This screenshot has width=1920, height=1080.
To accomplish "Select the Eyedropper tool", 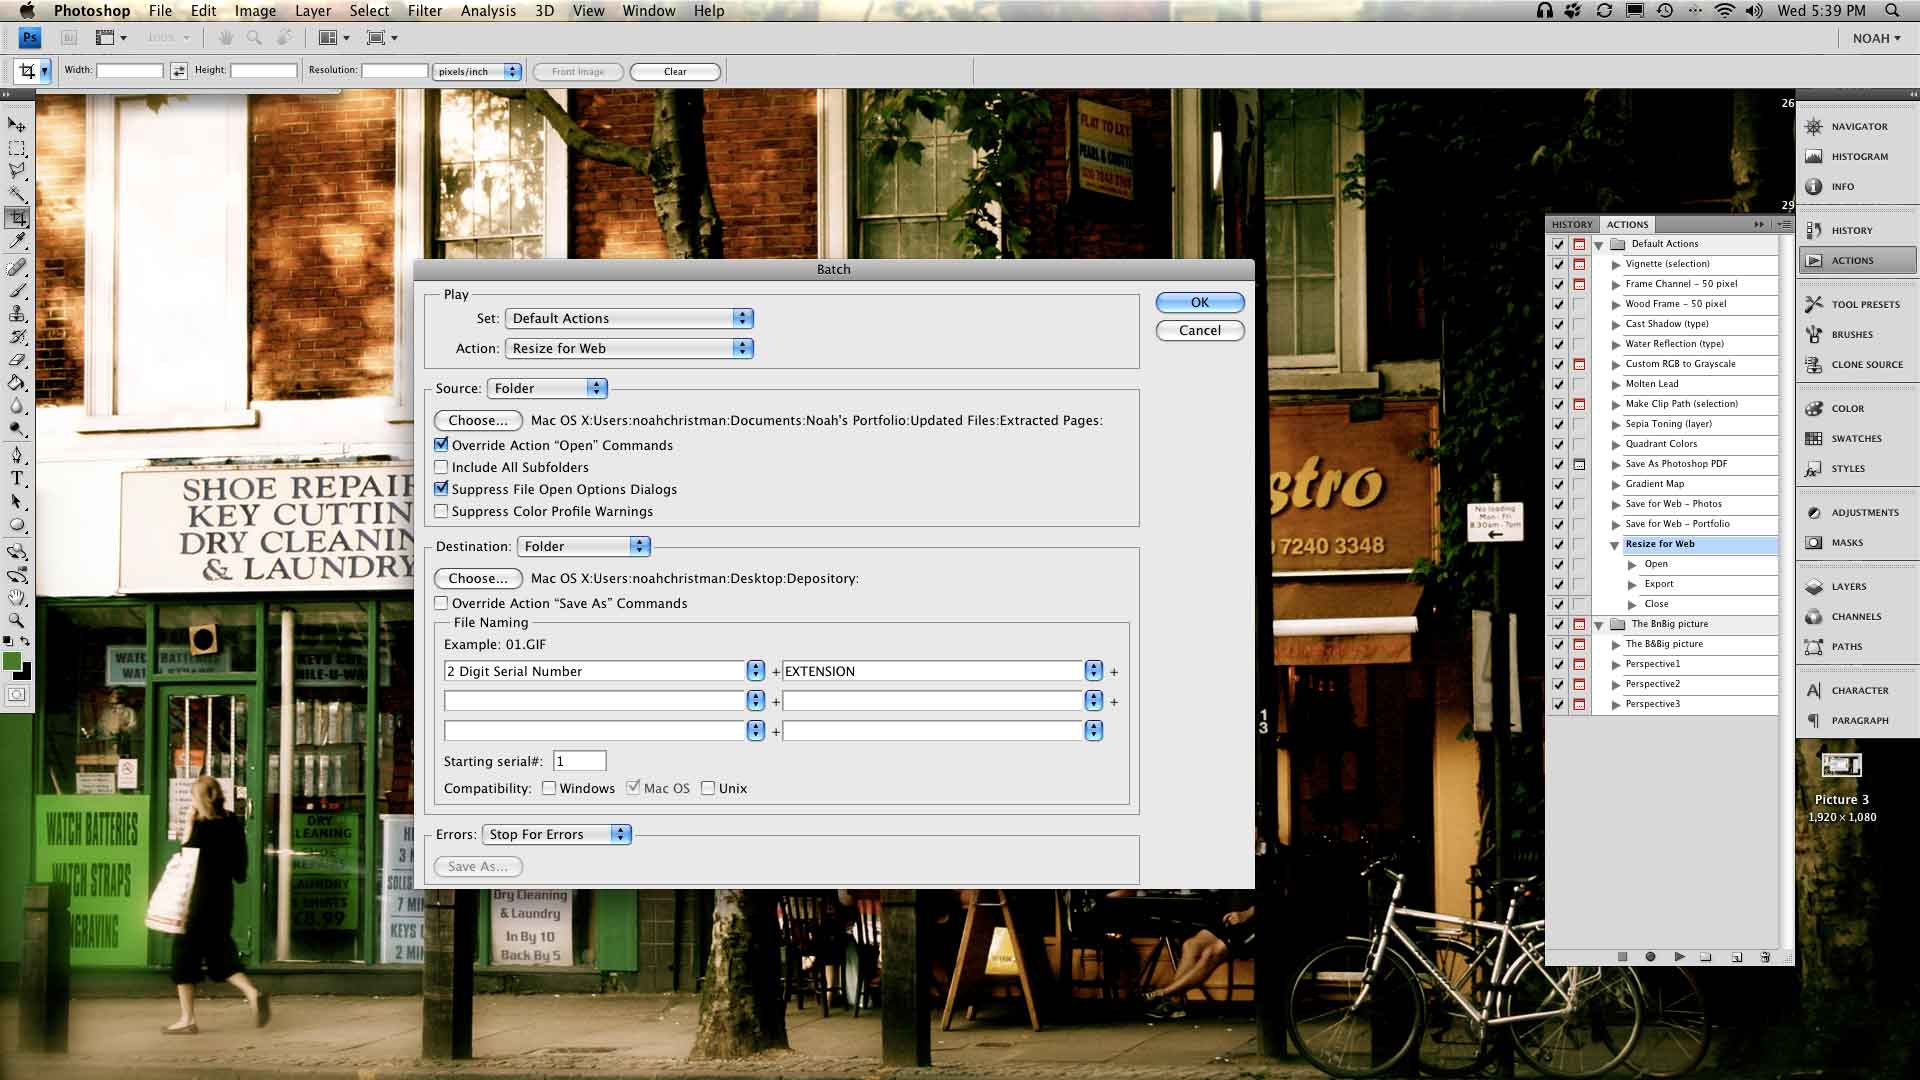I will tap(17, 241).
